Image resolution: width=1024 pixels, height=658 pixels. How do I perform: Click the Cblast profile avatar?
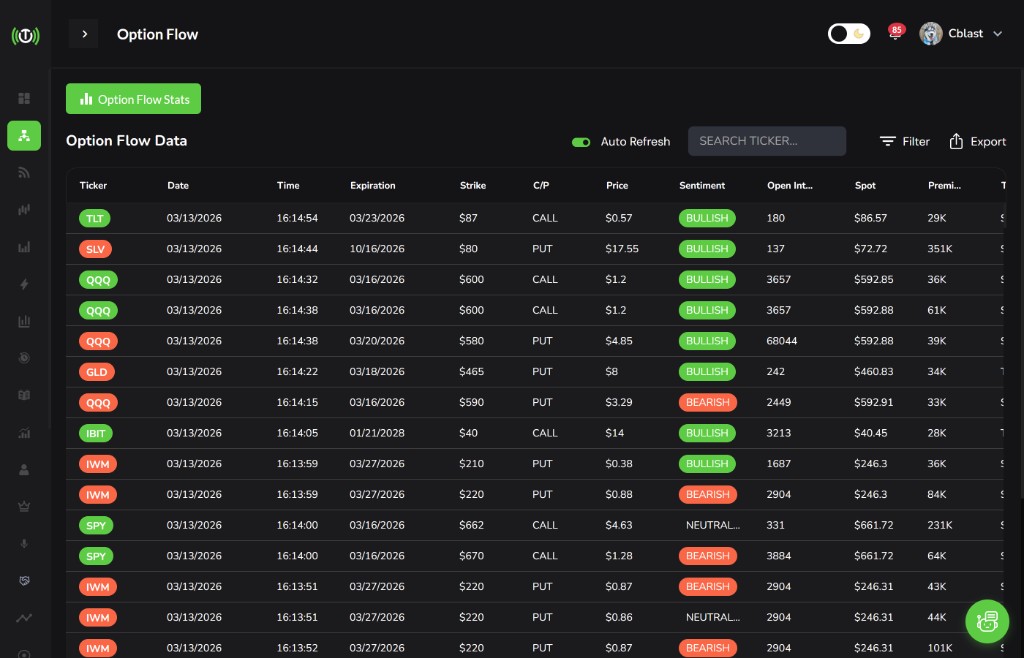tap(931, 33)
